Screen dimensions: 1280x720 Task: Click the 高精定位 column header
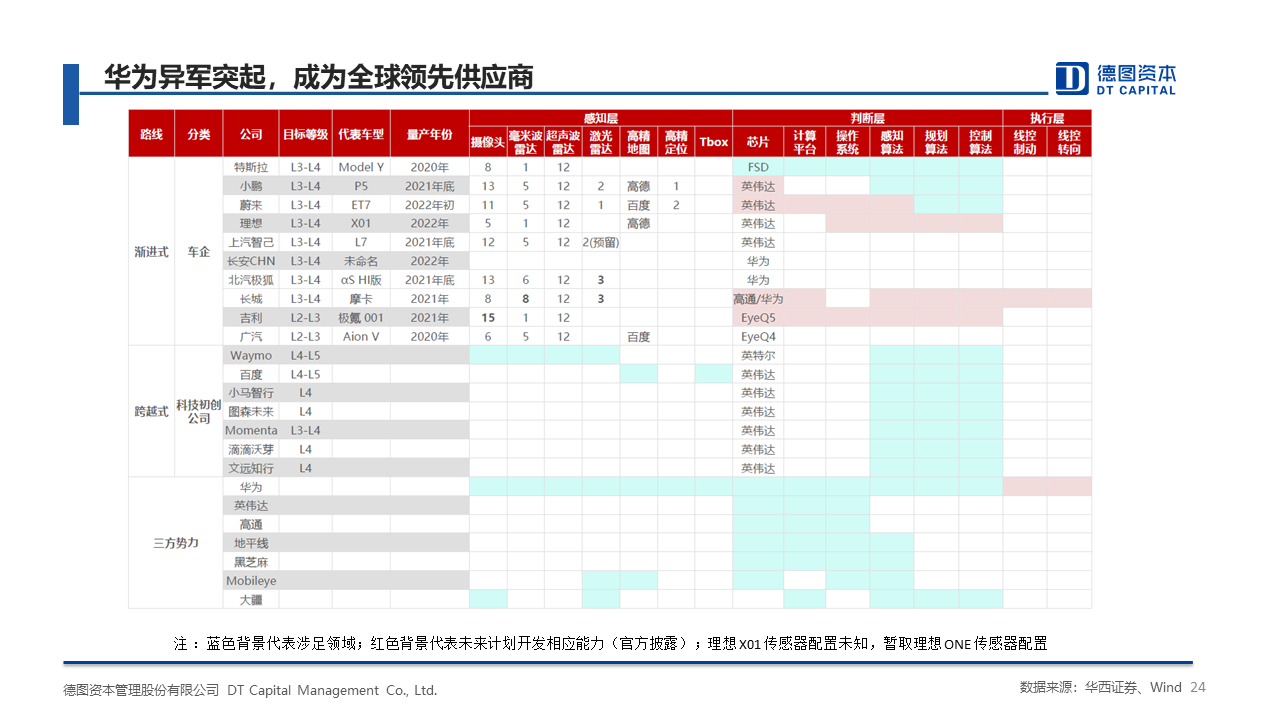(x=676, y=142)
